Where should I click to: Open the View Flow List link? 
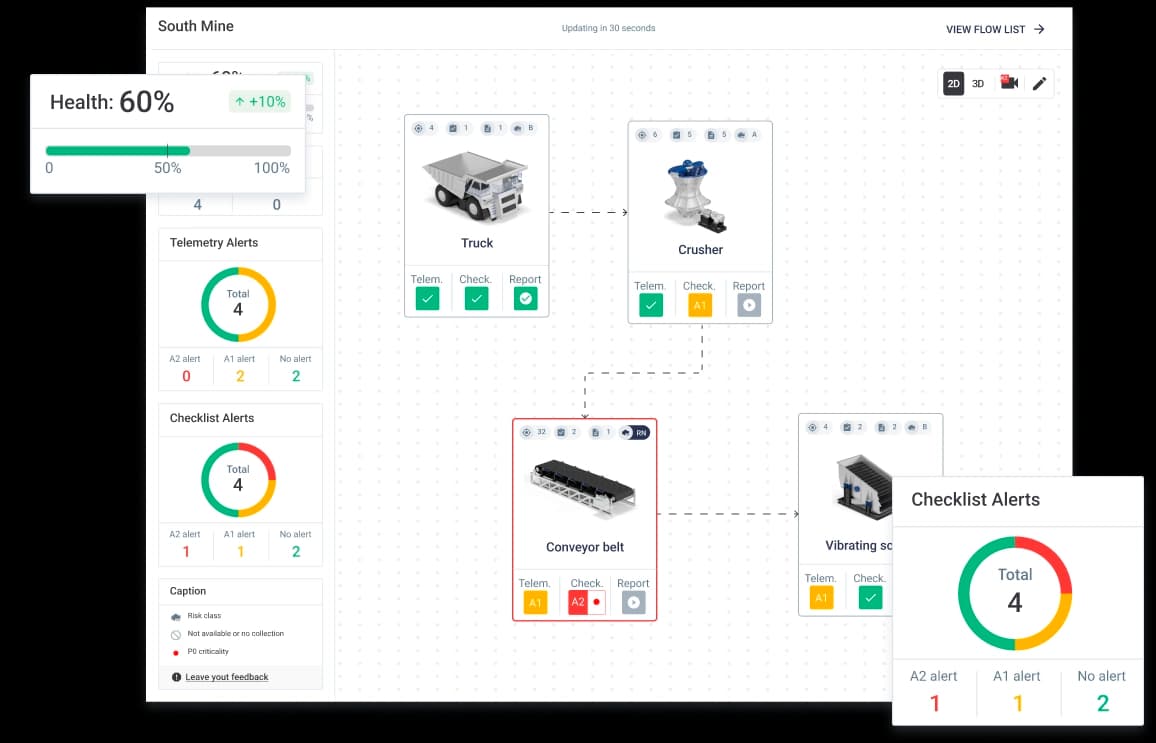995,30
